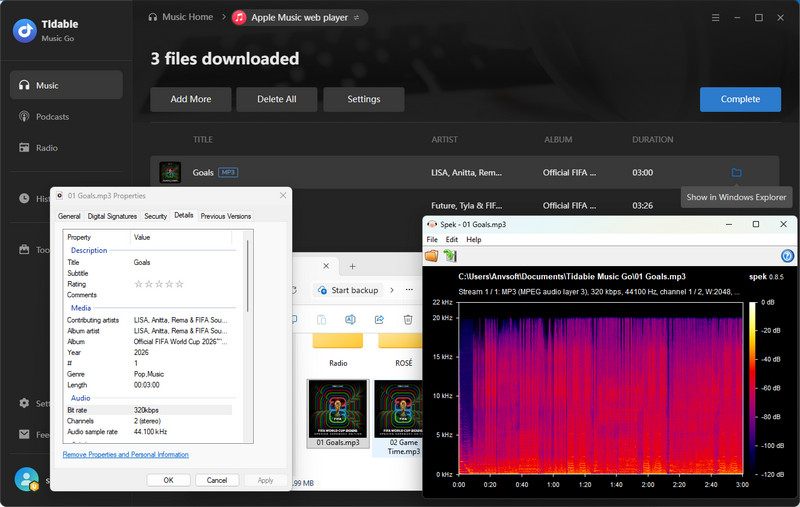The image size is (800, 507).
Task: Click Spek's save spectrogram icon
Action: [450, 256]
